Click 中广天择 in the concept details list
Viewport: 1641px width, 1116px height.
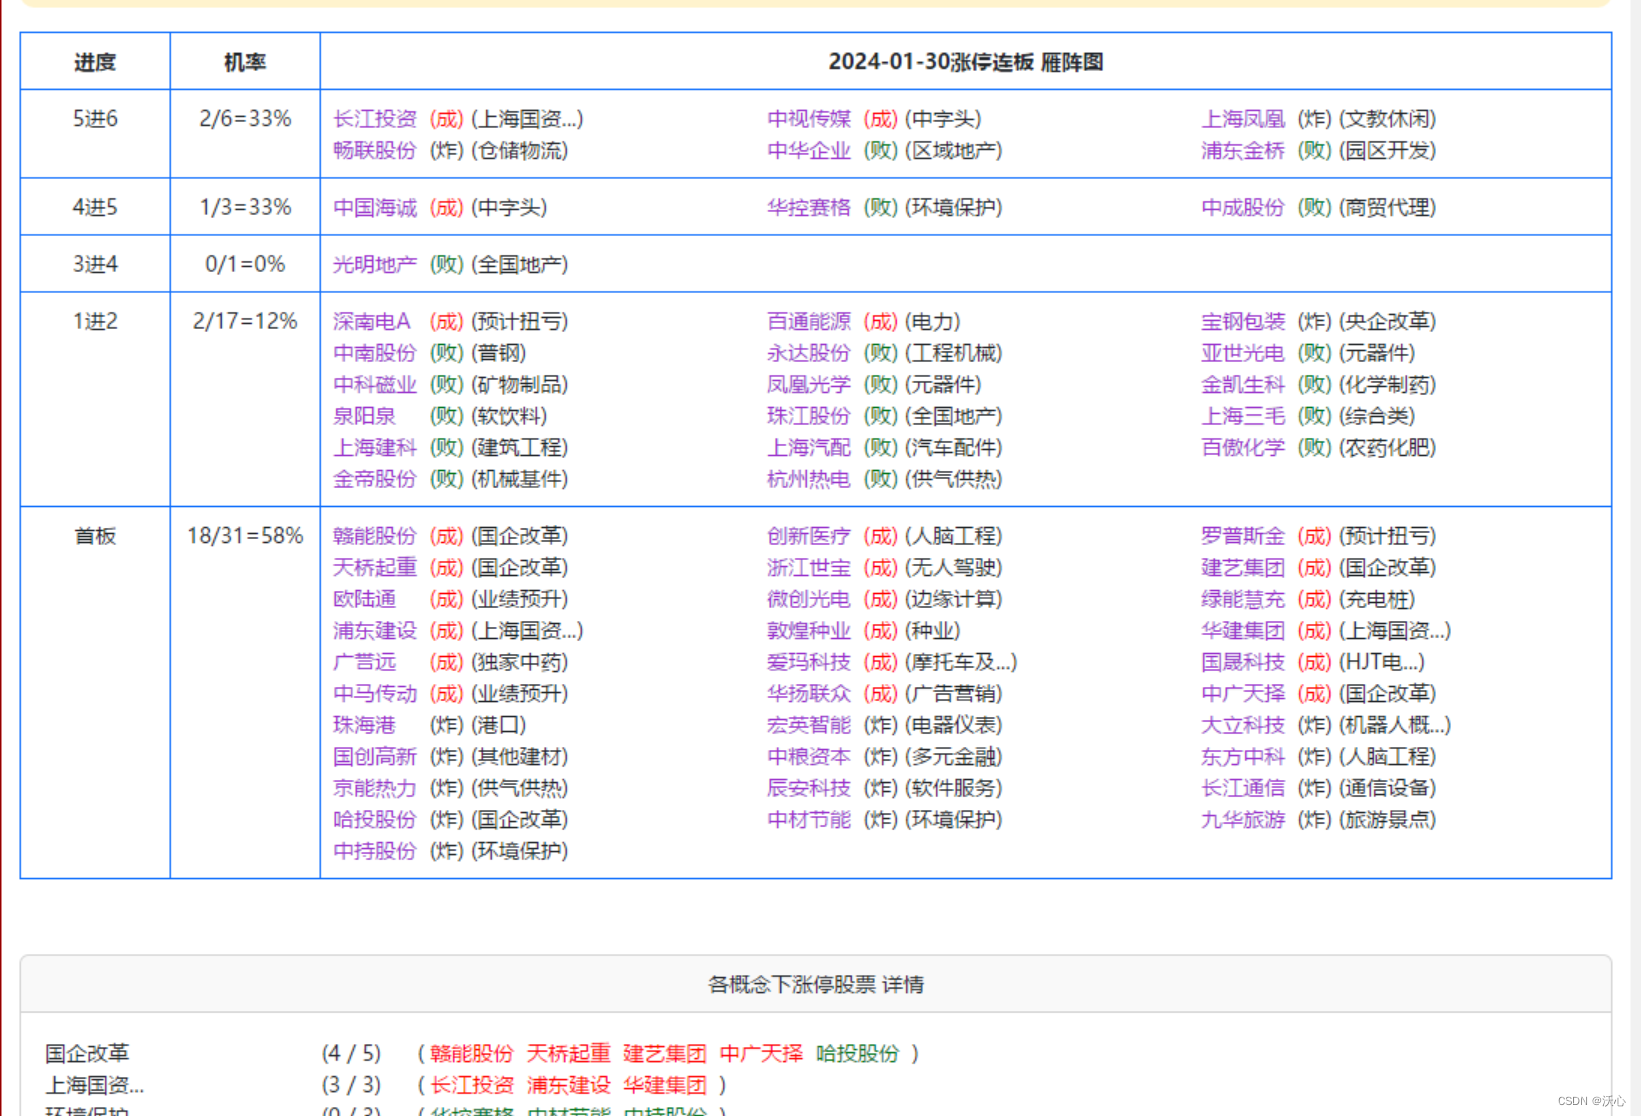(761, 1053)
